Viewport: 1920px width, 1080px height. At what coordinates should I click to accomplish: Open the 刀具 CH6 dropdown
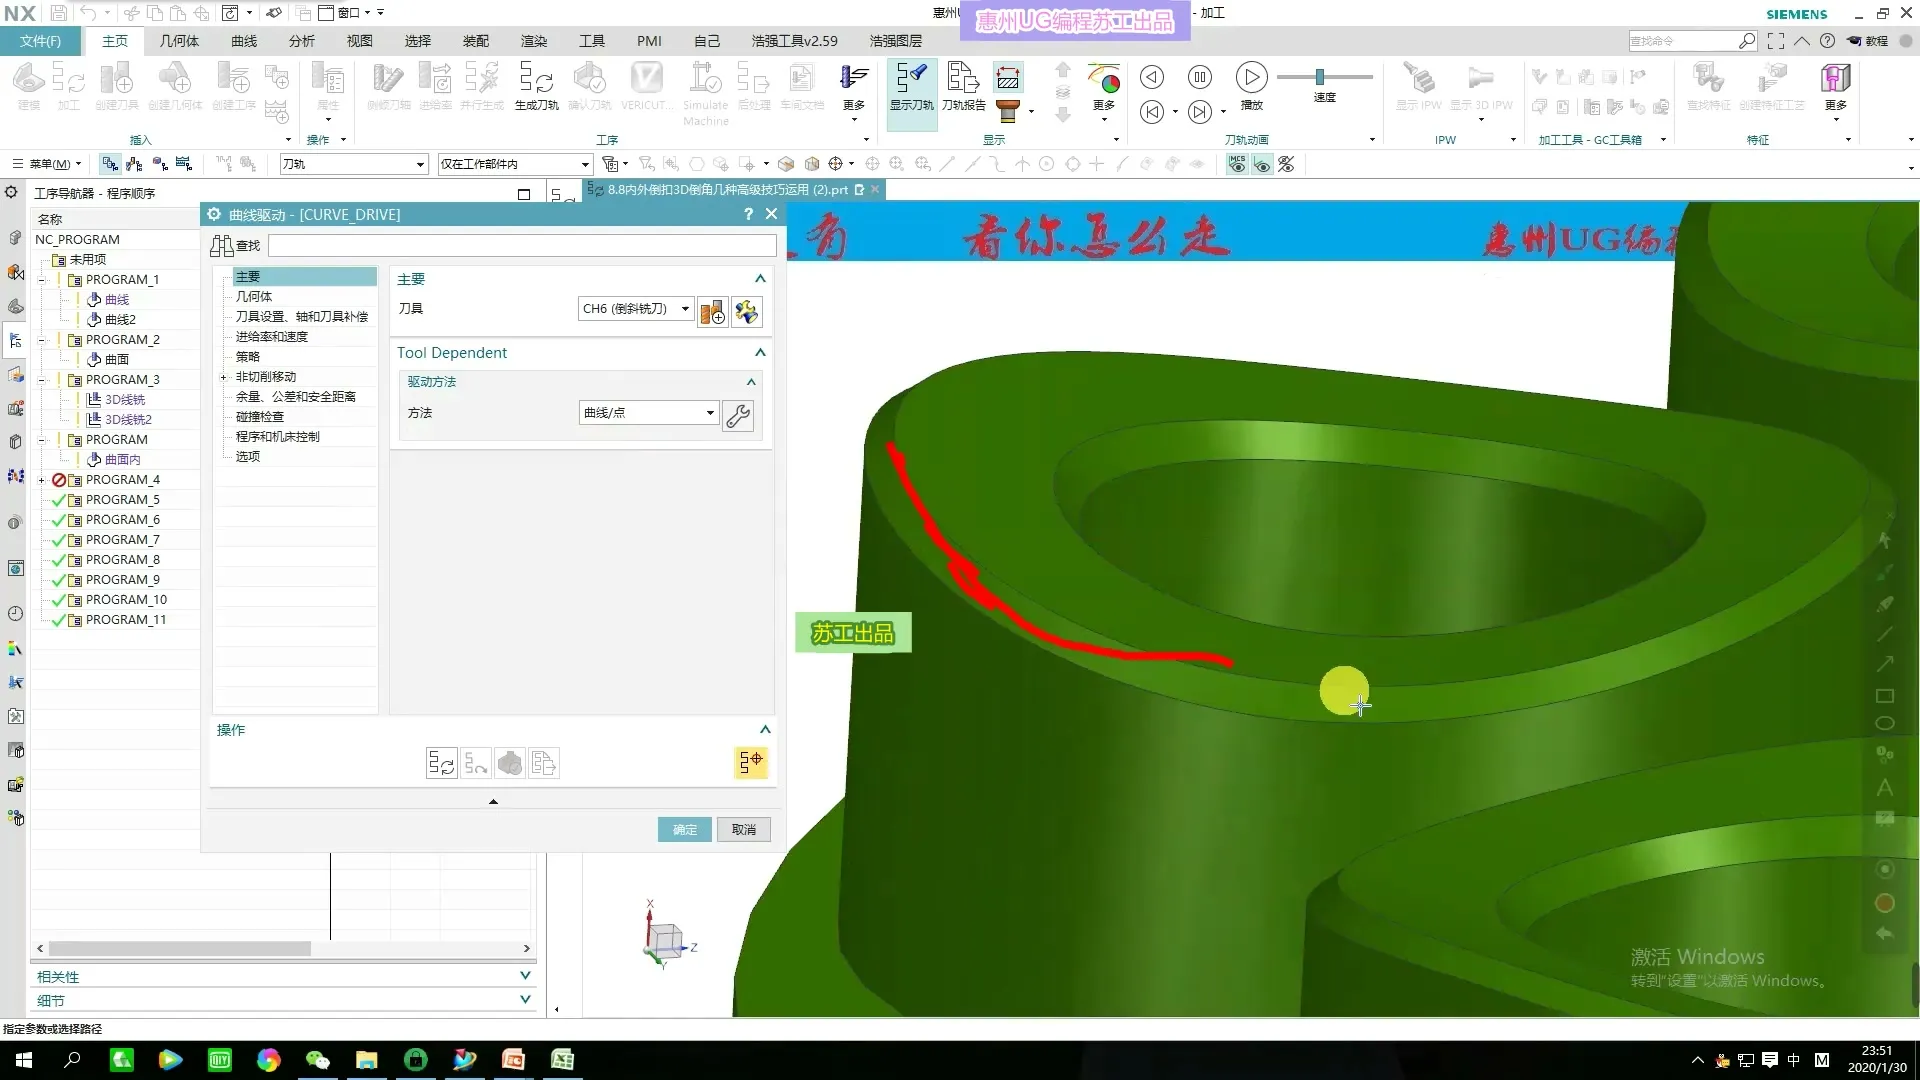(685, 309)
